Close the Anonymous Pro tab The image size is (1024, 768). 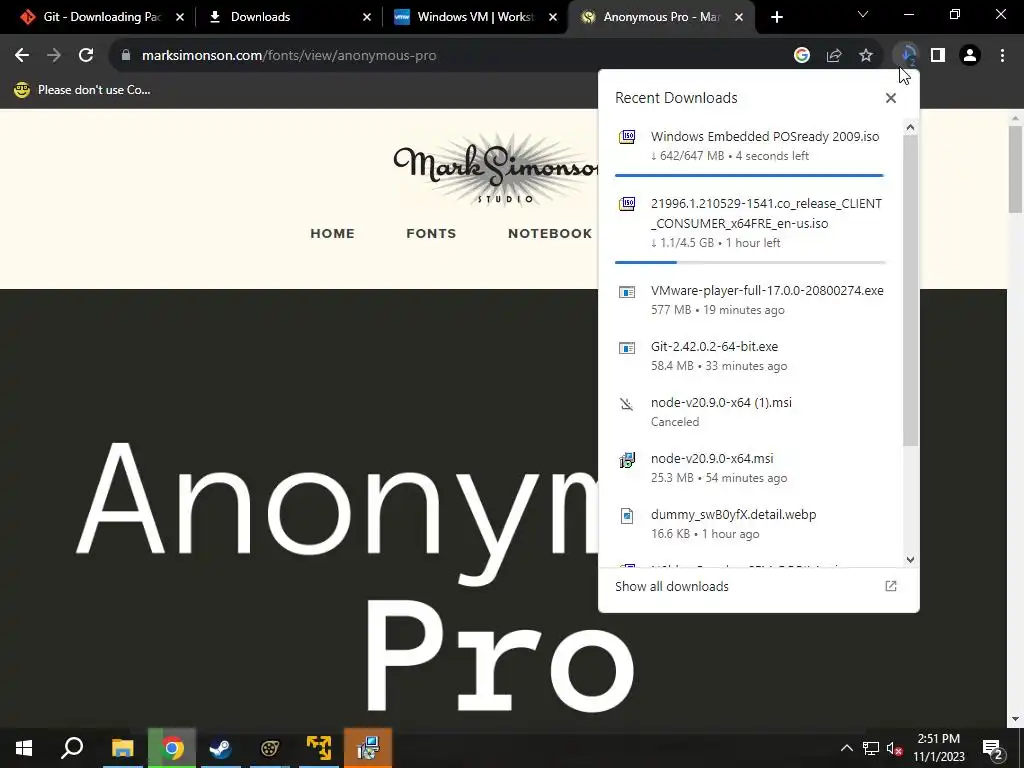click(739, 17)
